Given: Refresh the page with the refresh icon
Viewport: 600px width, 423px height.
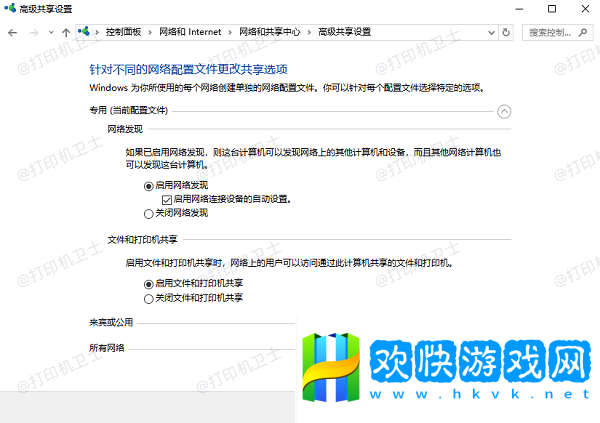Looking at the screenshot, I should 506,33.
